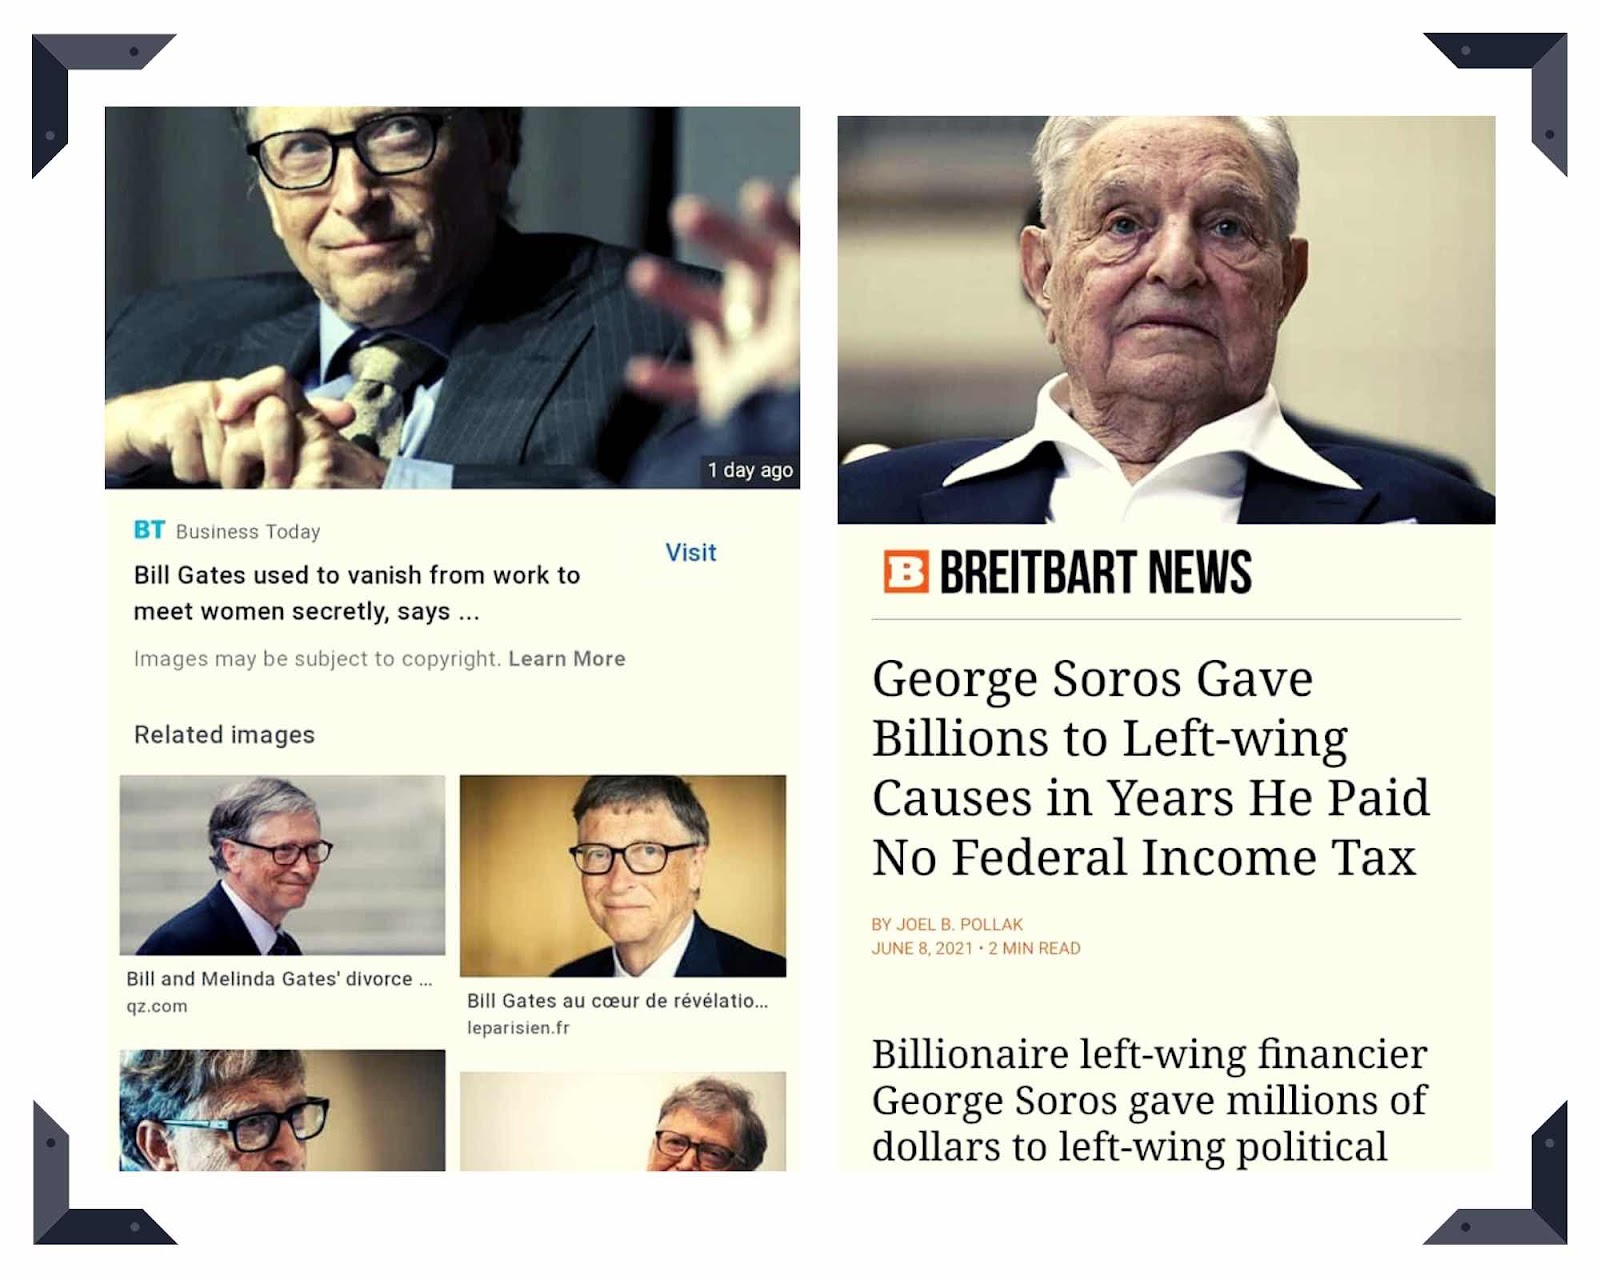Click the Related images heading
Image resolution: width=1600 pixels, height=1280 pixels.
click(x=224, y=735)
